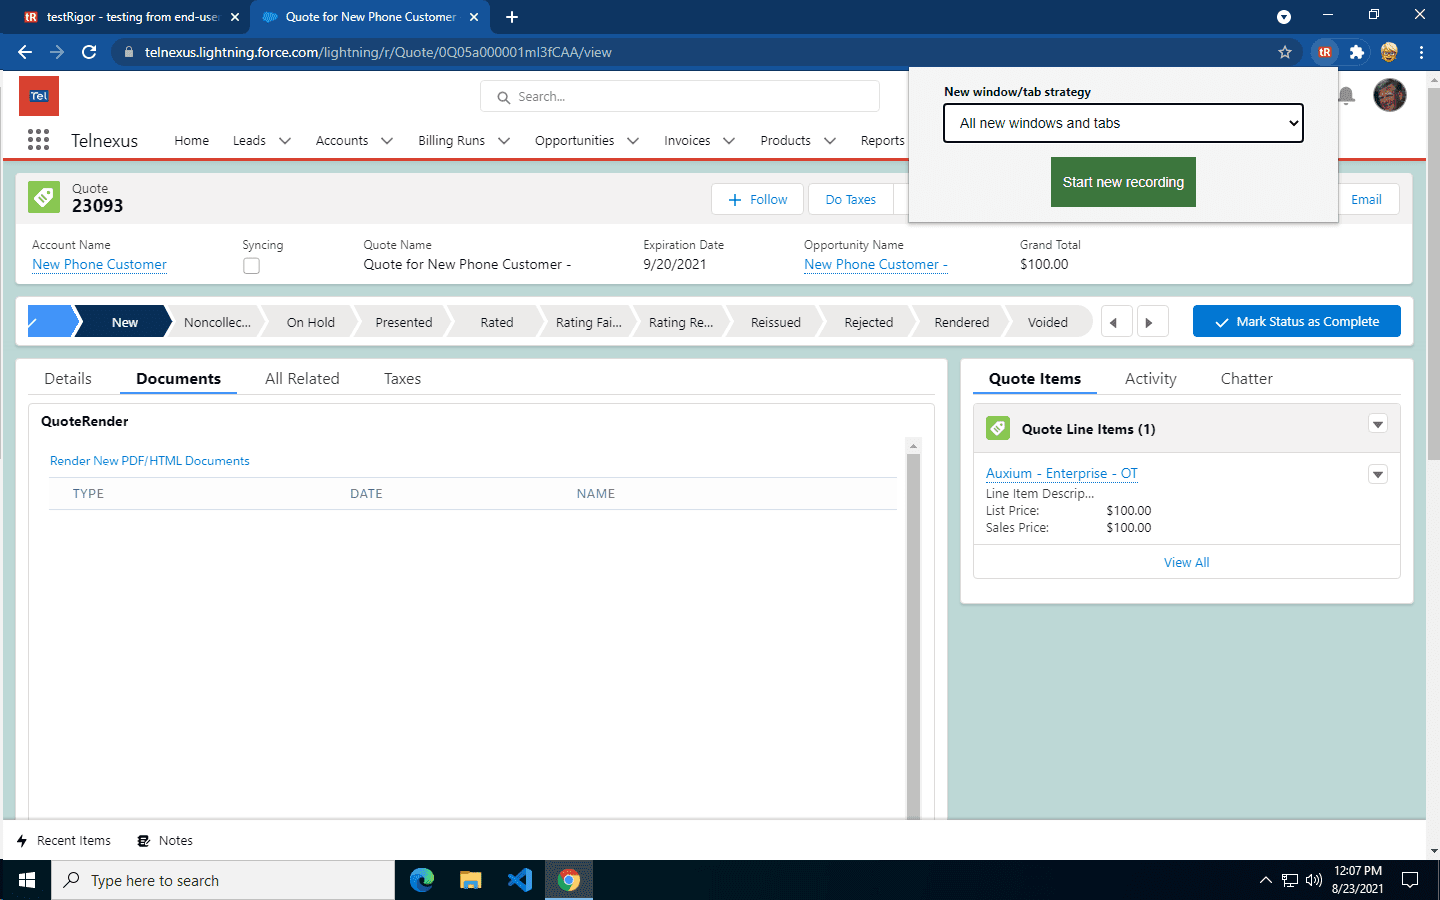Click the testRigor extension icon

pyautogui.click(x=1324, y=52)
